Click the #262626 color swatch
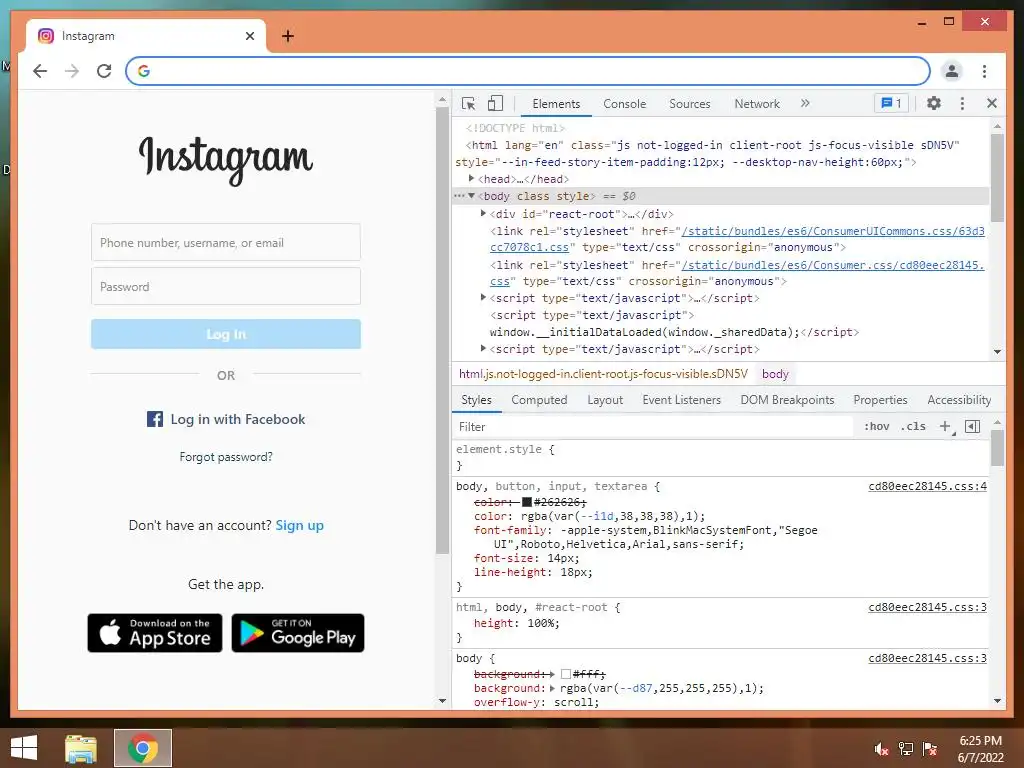The image size is (1024, 768). (526, 502)
